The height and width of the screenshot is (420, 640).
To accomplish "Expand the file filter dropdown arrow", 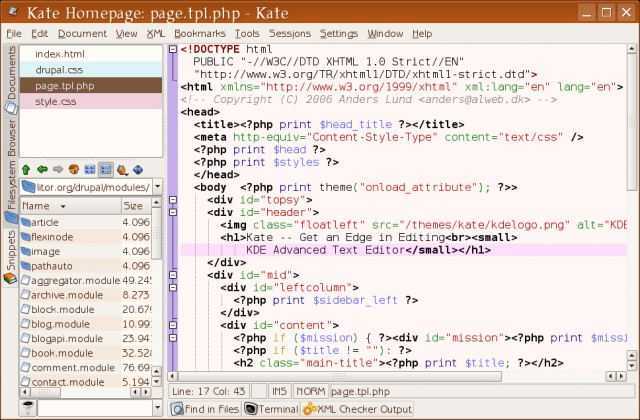I will coord(158,407).
